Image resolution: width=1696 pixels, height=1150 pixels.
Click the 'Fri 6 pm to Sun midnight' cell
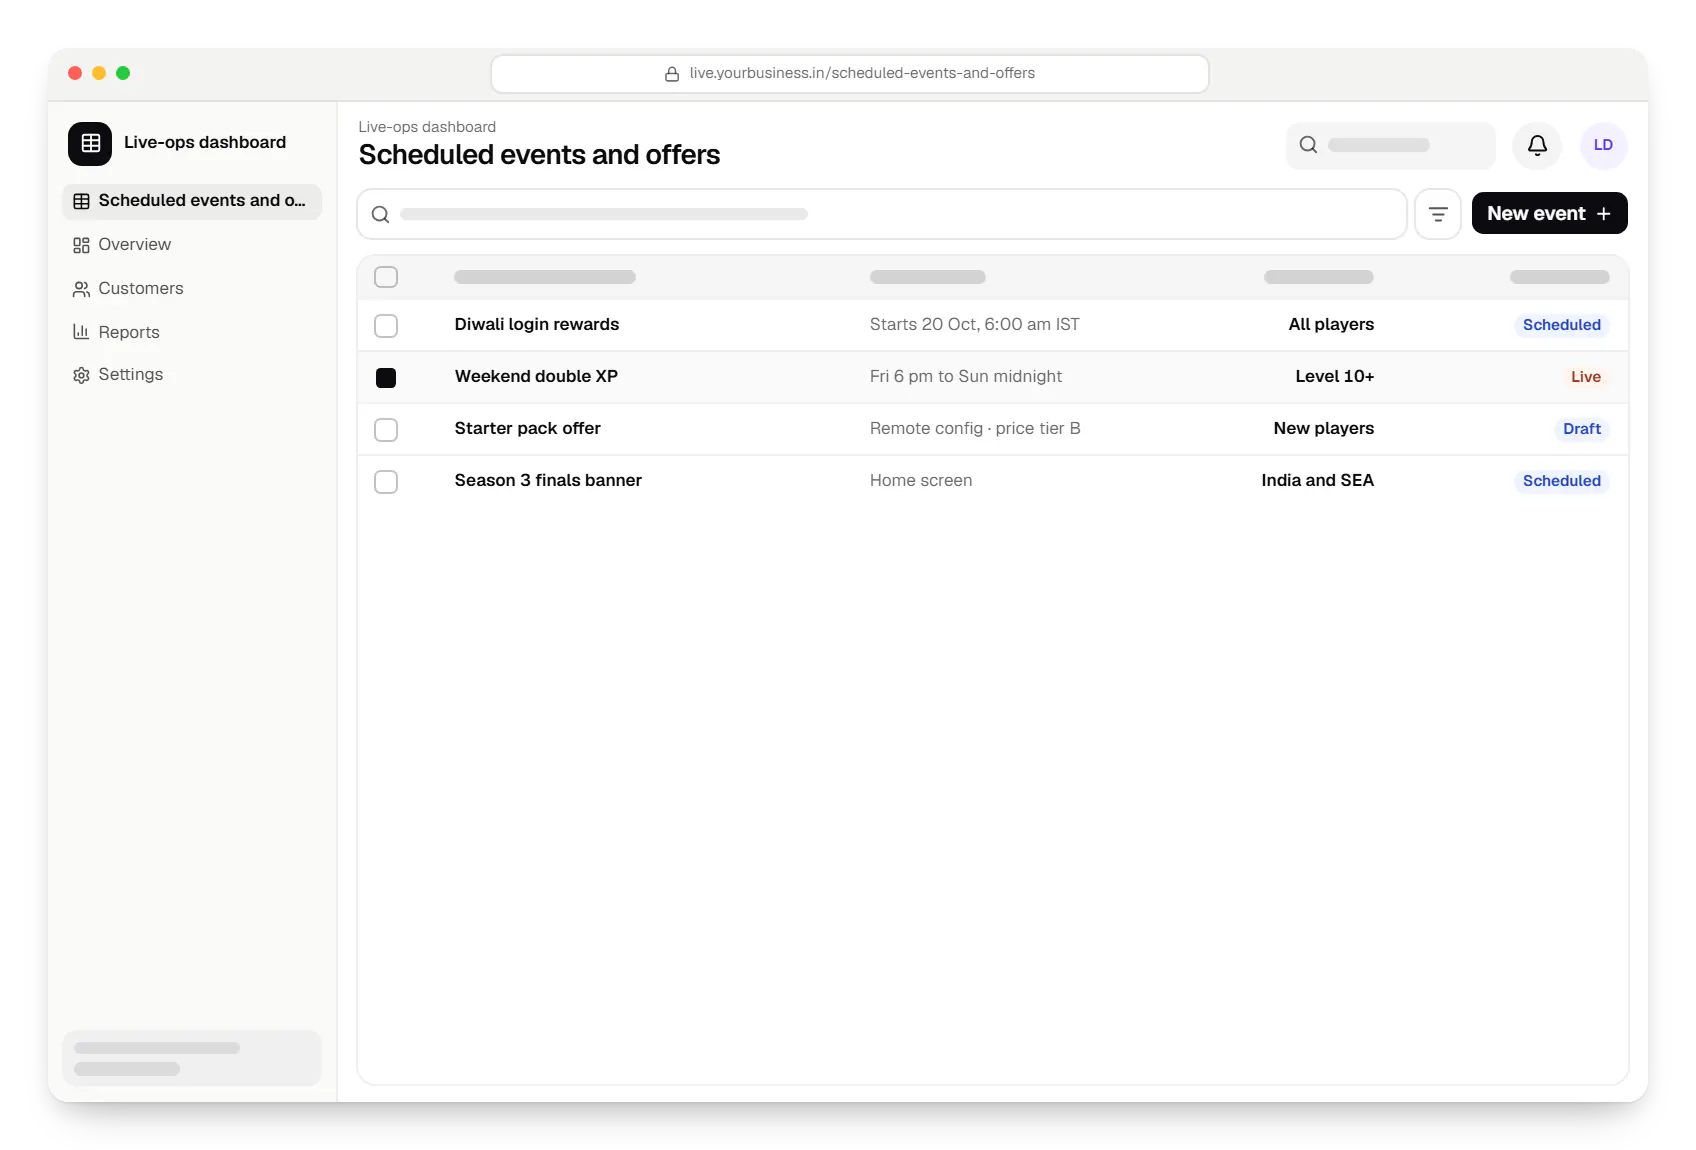(x=965, y=377)
